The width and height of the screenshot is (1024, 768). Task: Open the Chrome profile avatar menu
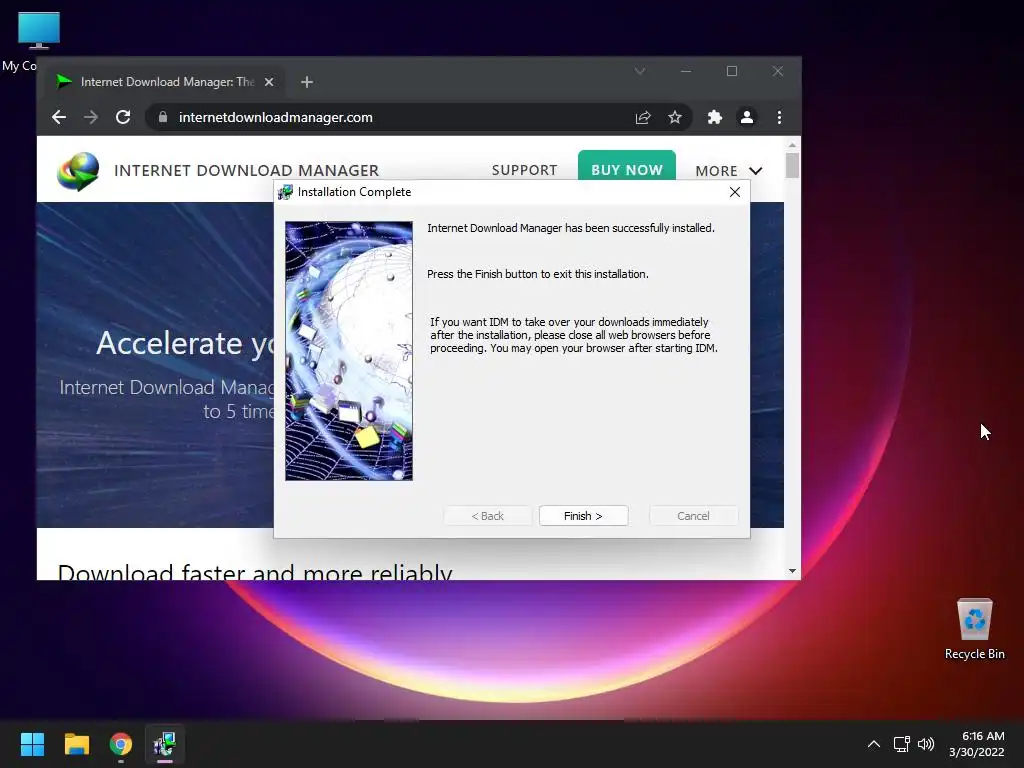pyautogui.click(x=746, y=118)
